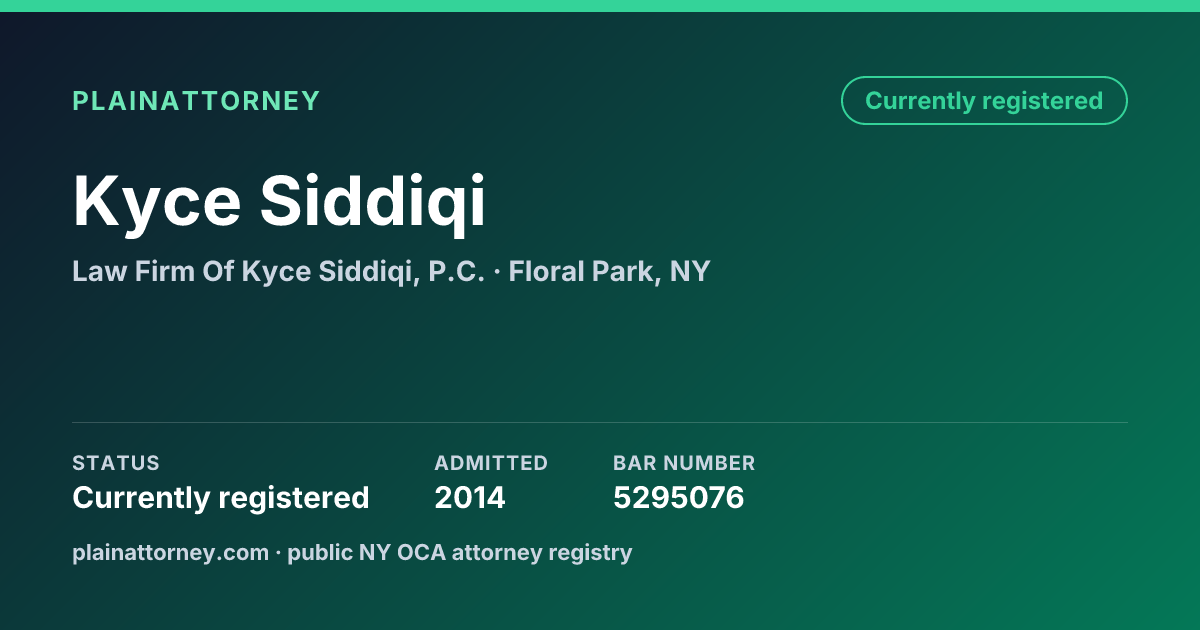1200x630 pixels.
Task: Select the Kyce Siddiqi name heading
Action: pos(279,200)
